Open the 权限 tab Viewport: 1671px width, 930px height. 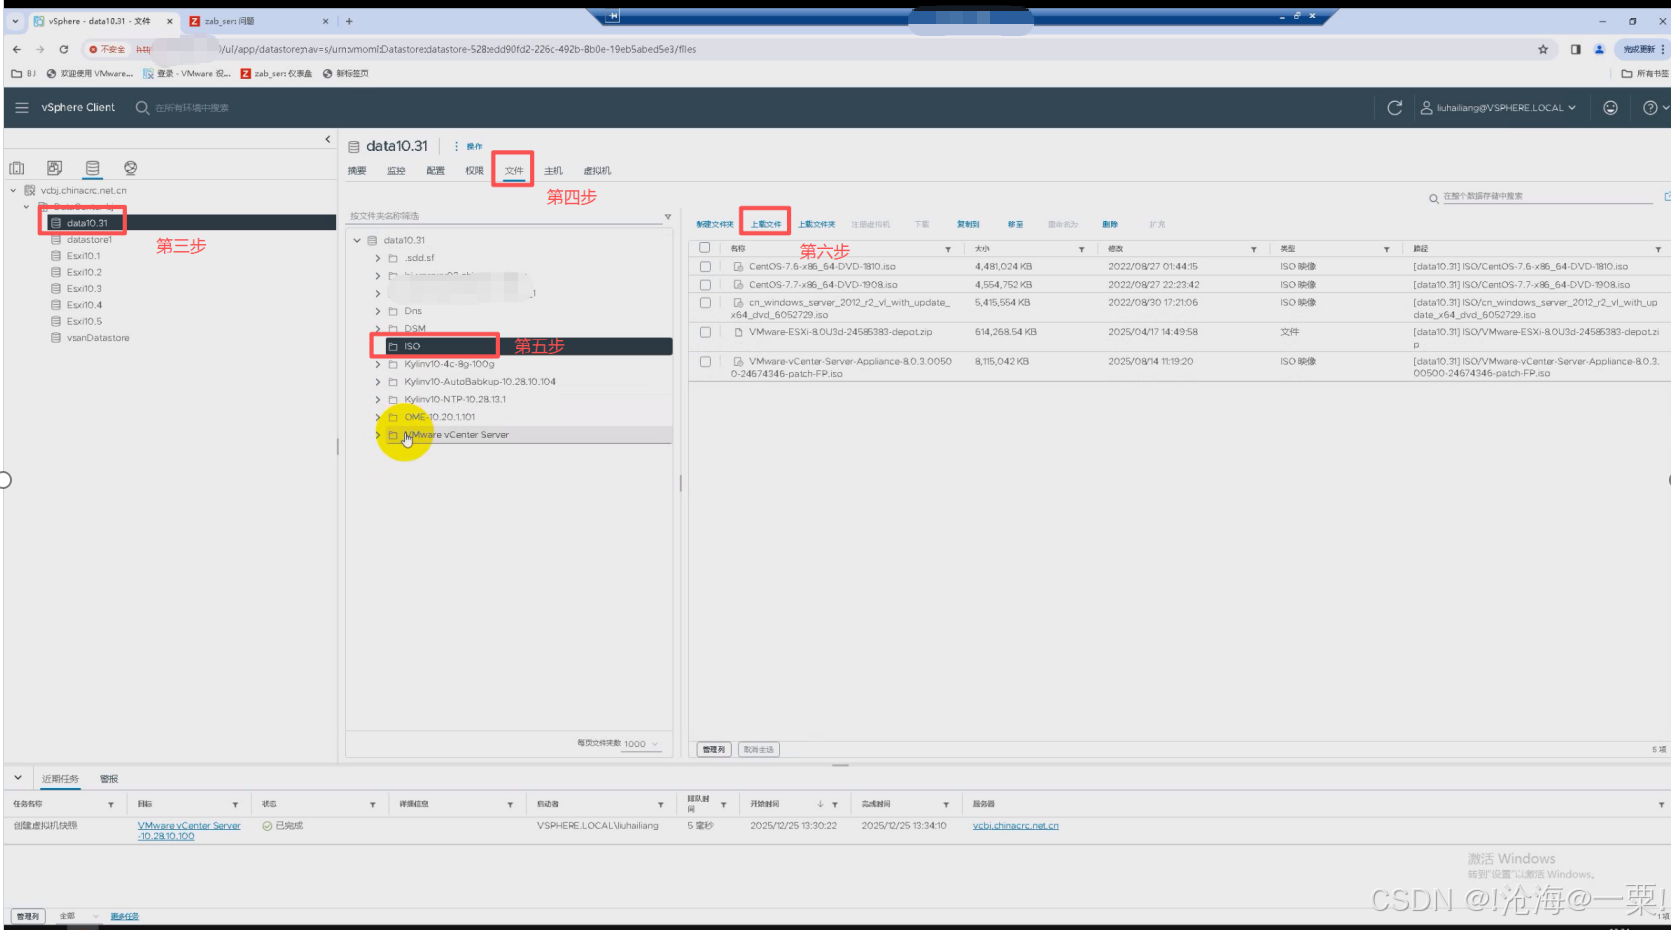click(x=474, y=171)
